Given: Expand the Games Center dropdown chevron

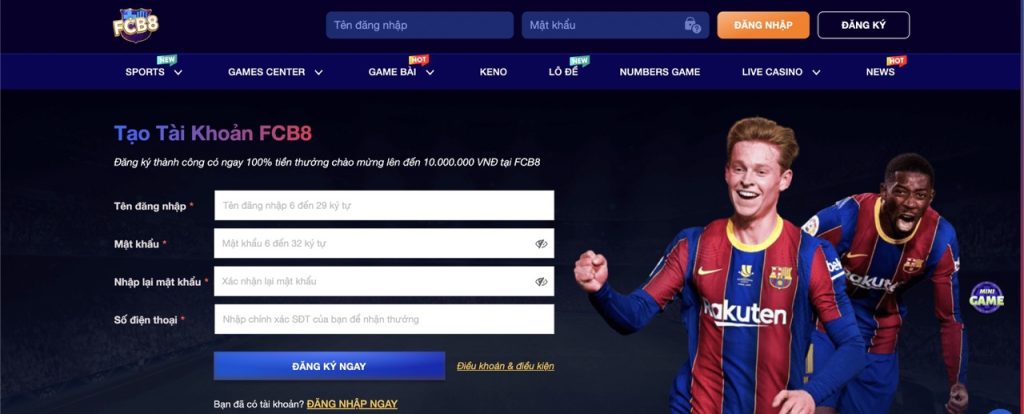Looking at the screenshot, I should 318,72.
